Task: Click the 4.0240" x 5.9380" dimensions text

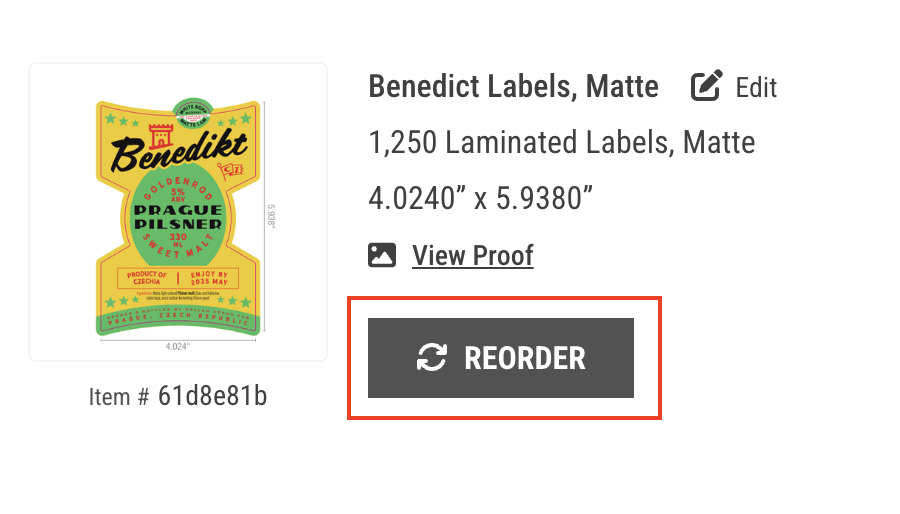Action: pyautogui.click(x=480, y=198)
